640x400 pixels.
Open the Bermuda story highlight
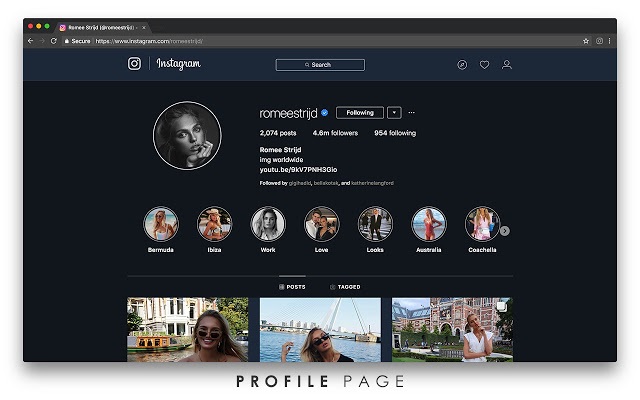click(x=161, y=224)
